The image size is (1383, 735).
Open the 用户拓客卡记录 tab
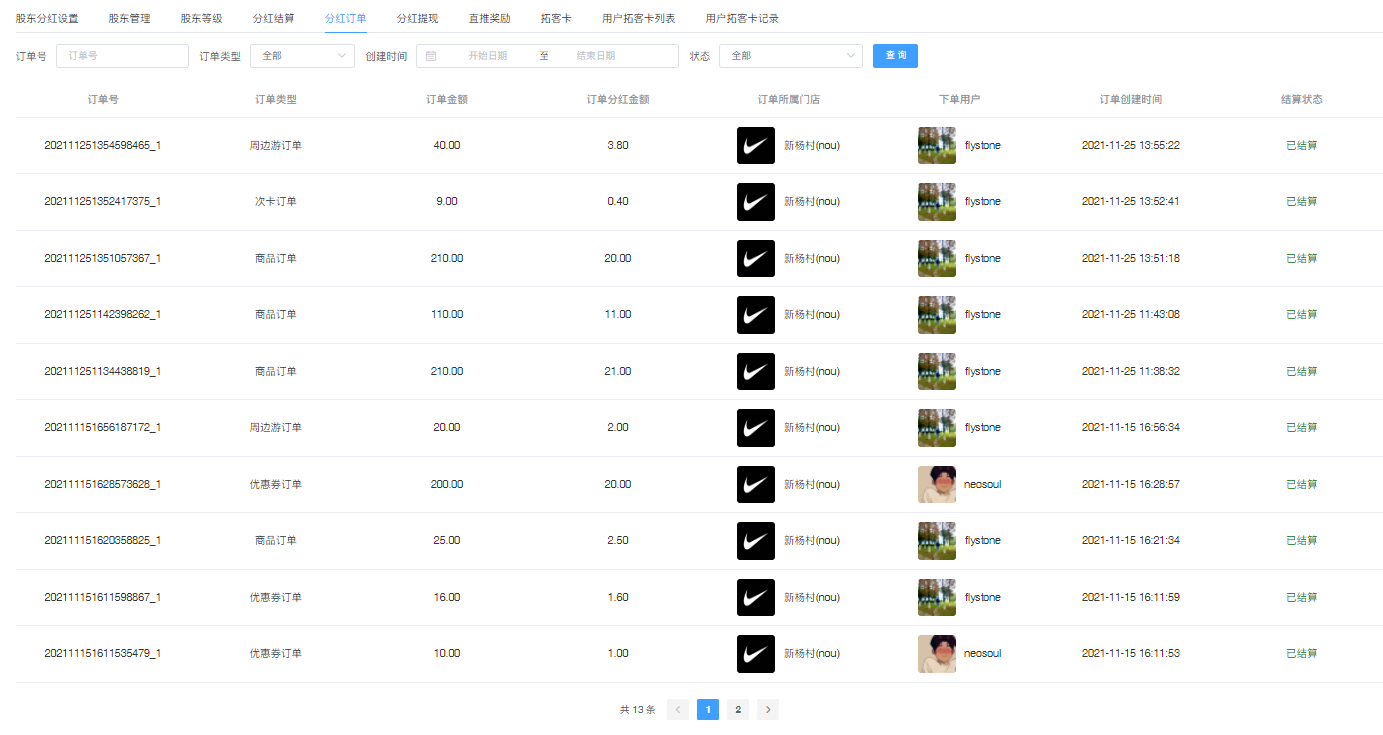(x=742, y=18)
